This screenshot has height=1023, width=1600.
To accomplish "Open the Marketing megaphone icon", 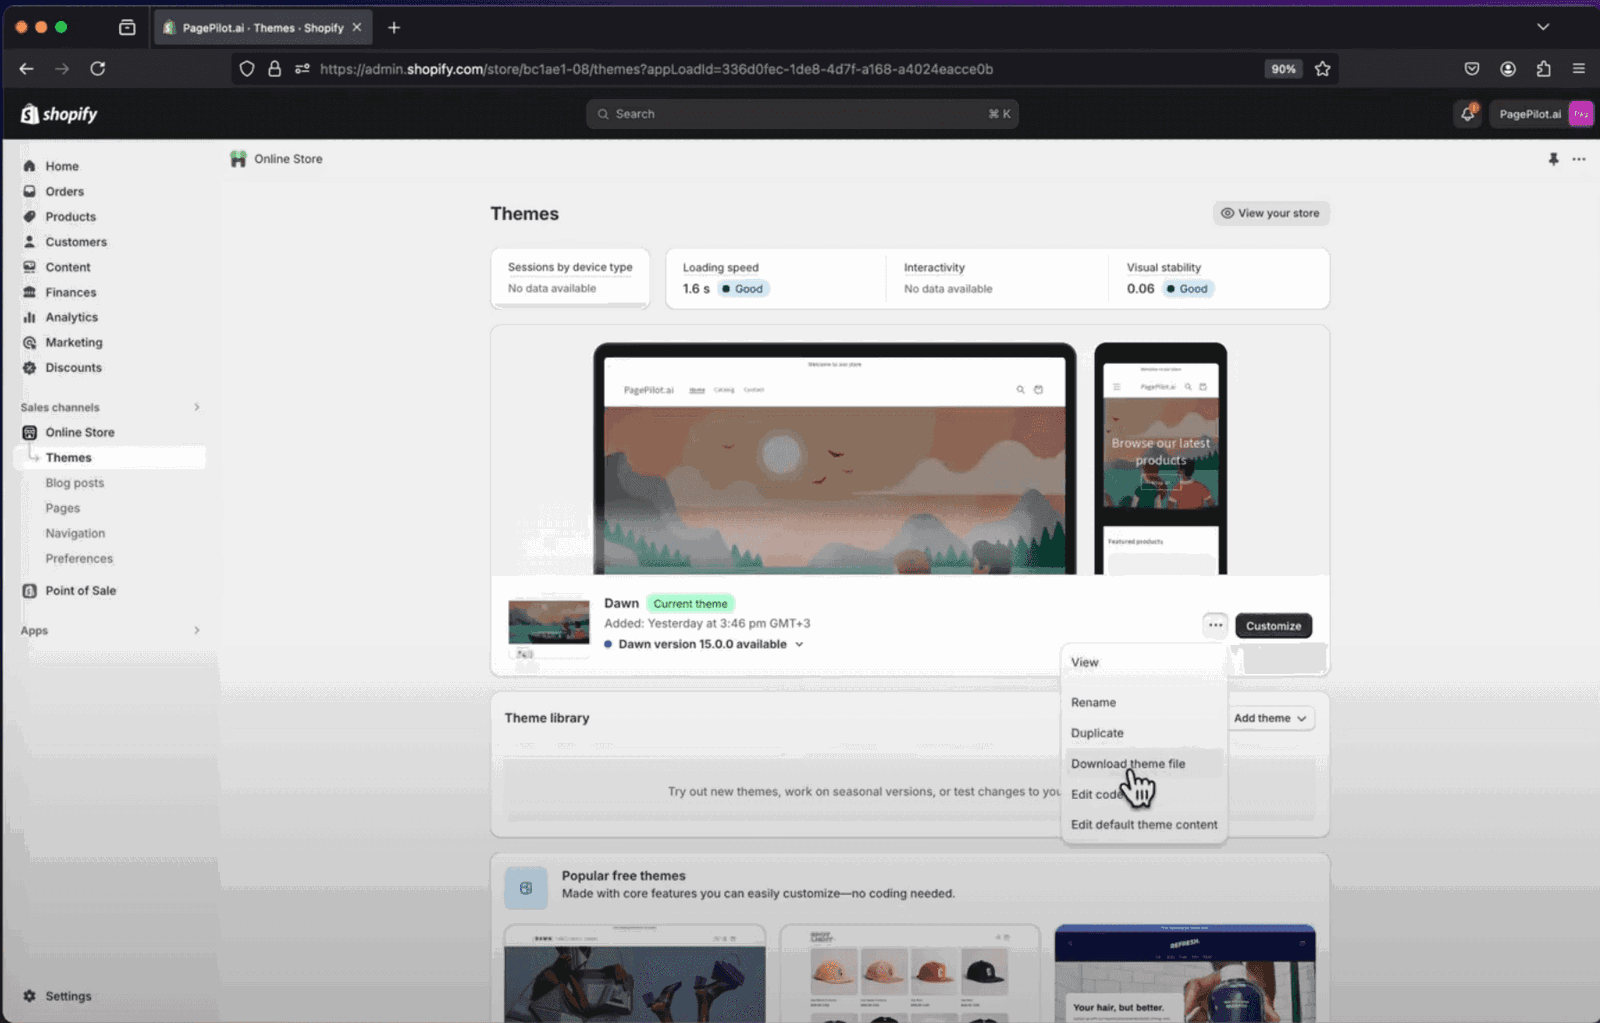I will coord(30,342).
